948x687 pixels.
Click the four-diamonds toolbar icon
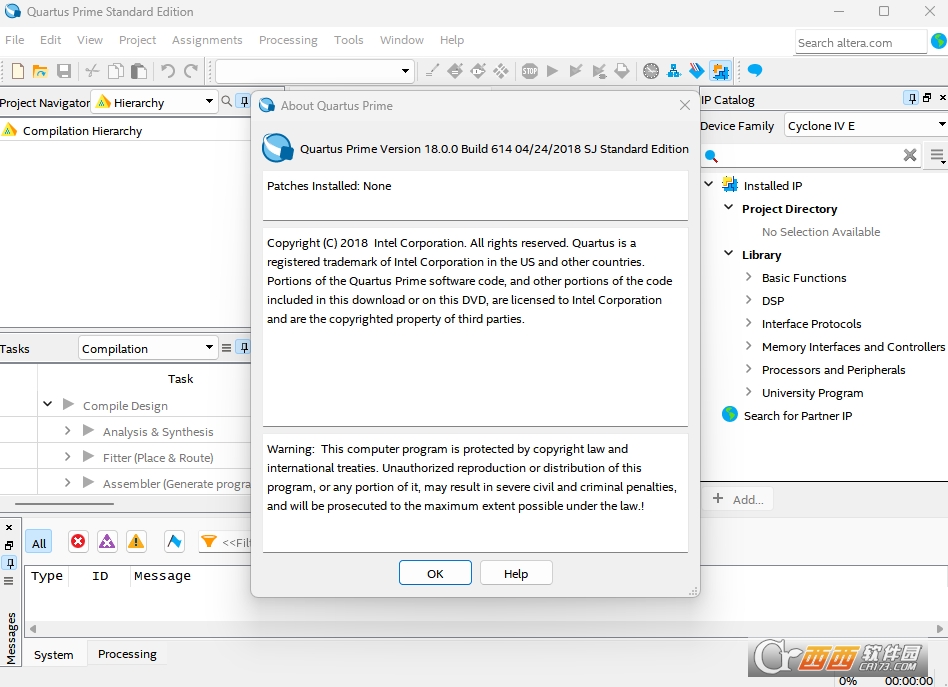tap(501, 71)
